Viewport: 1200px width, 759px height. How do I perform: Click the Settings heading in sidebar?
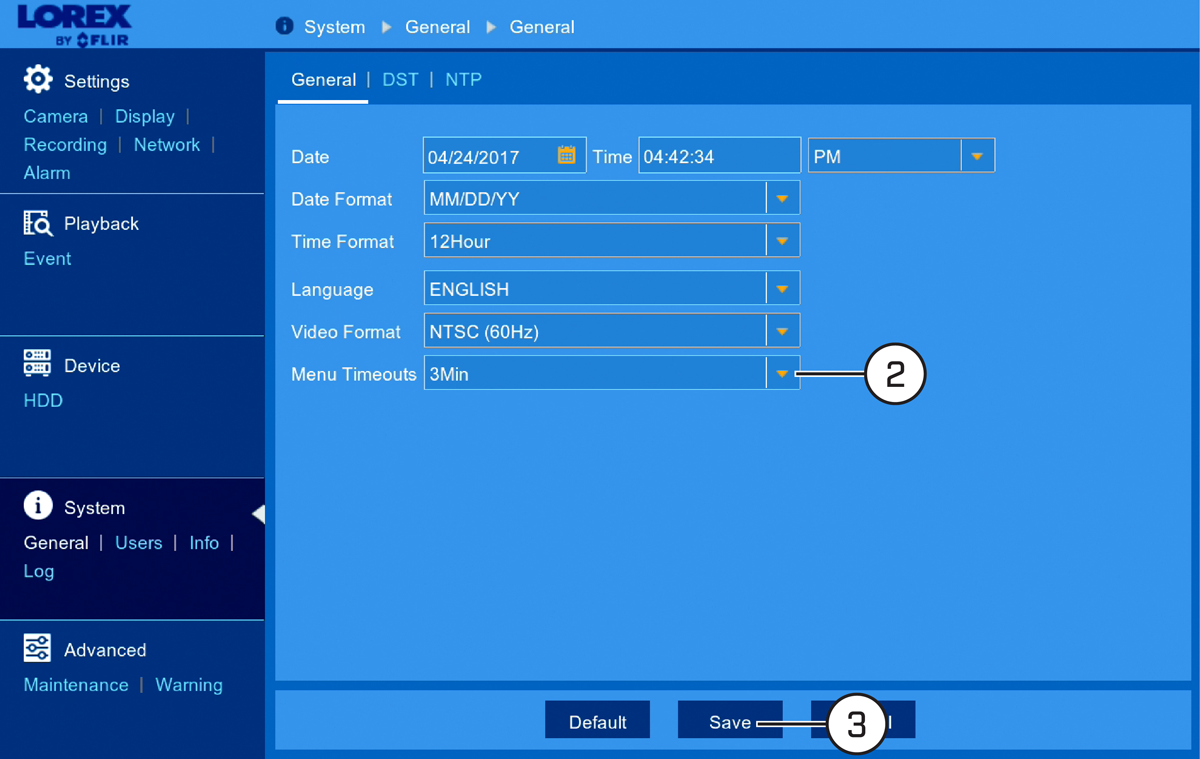(97, 81)
